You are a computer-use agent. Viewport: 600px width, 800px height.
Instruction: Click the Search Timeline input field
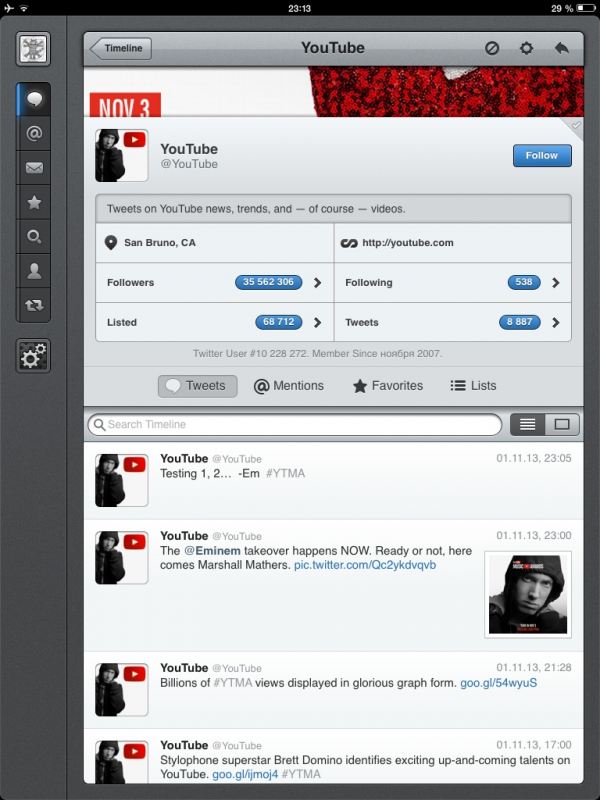[x=295, y=425]
